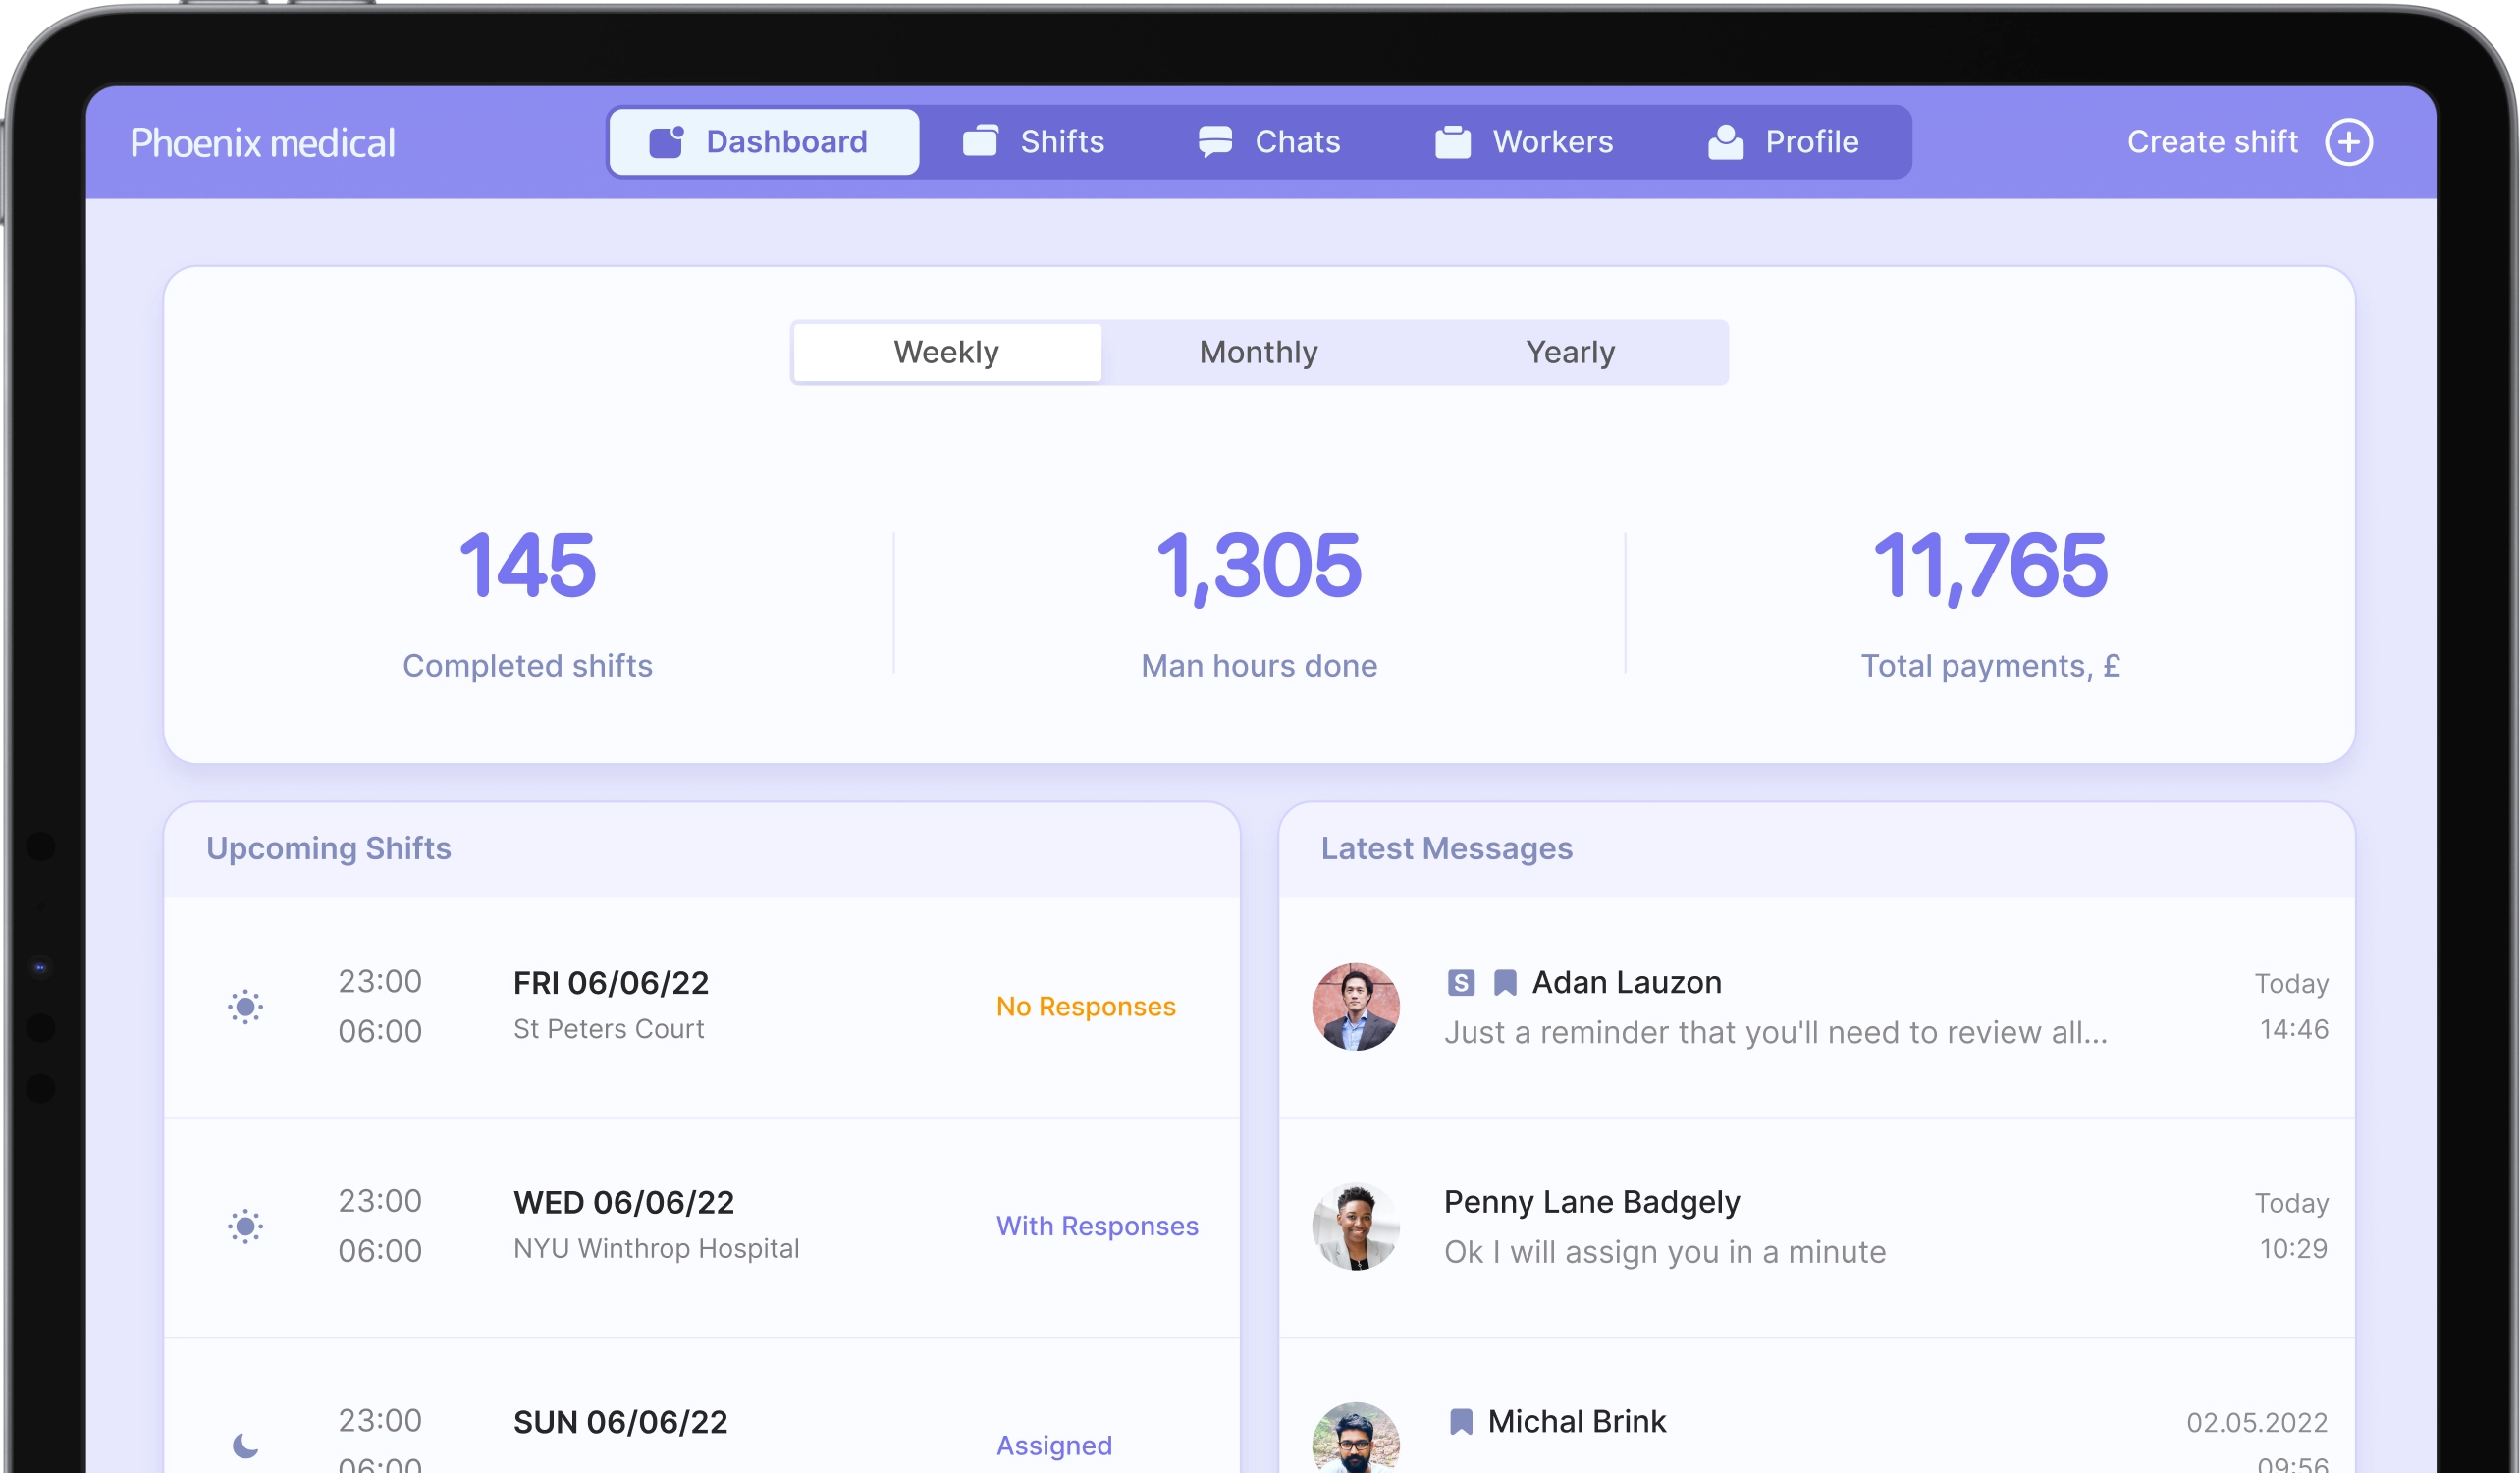Click the Shifts folder icon
Screen dimensions: 2520x1473
[983, 141]
